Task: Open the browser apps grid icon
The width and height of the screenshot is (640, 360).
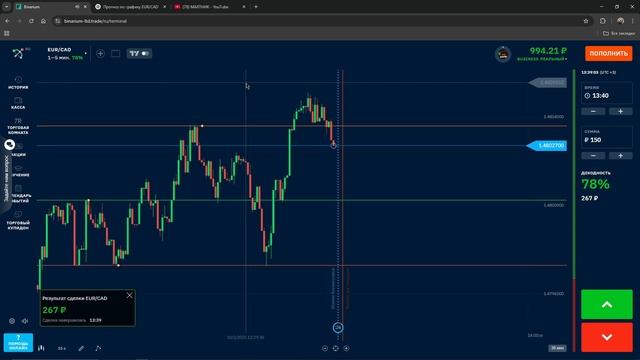Action: [7, 33]
